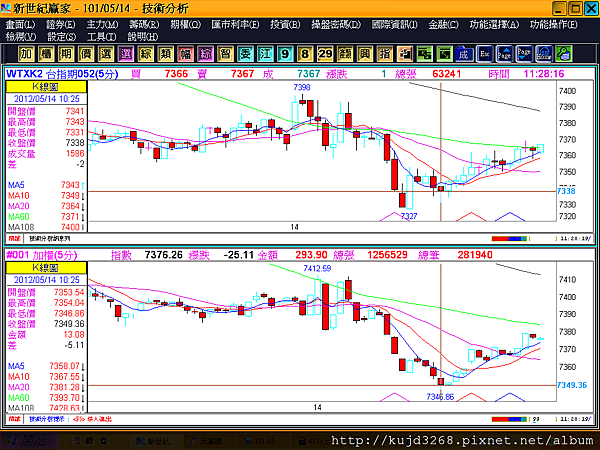Open the 主力(M) menu
Screen dimensions: 600x450
(102, 24)
